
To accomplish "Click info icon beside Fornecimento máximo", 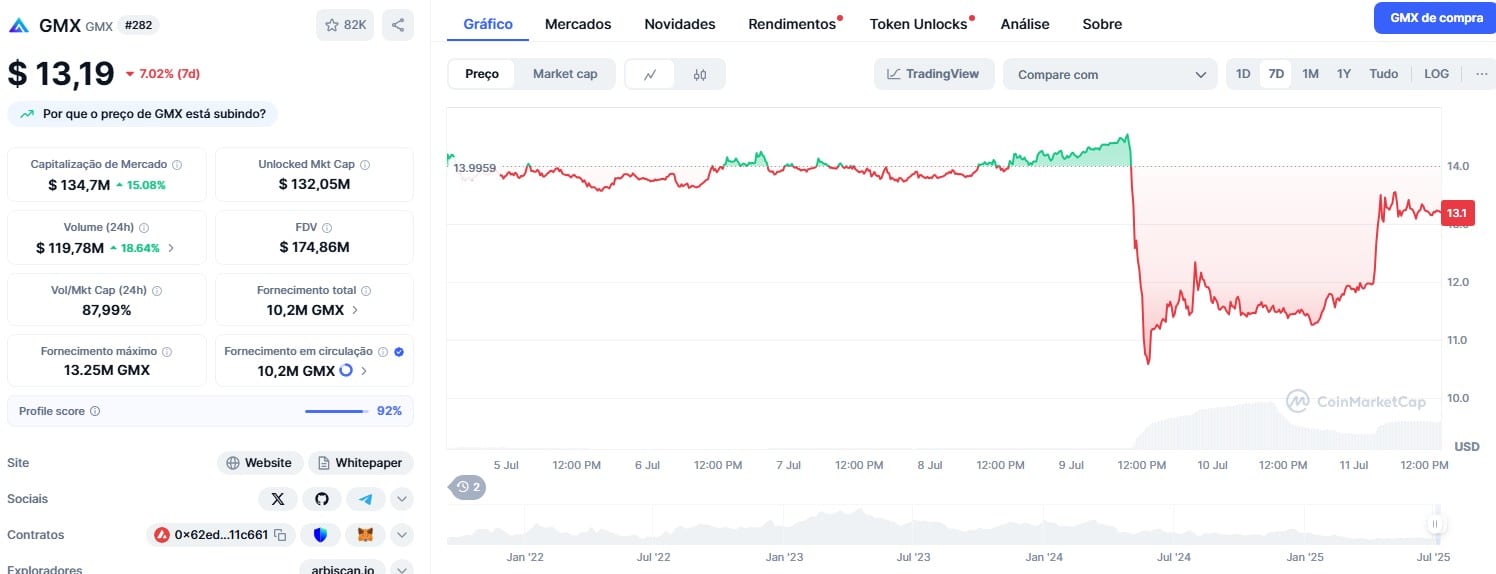I will coord(167,352).
